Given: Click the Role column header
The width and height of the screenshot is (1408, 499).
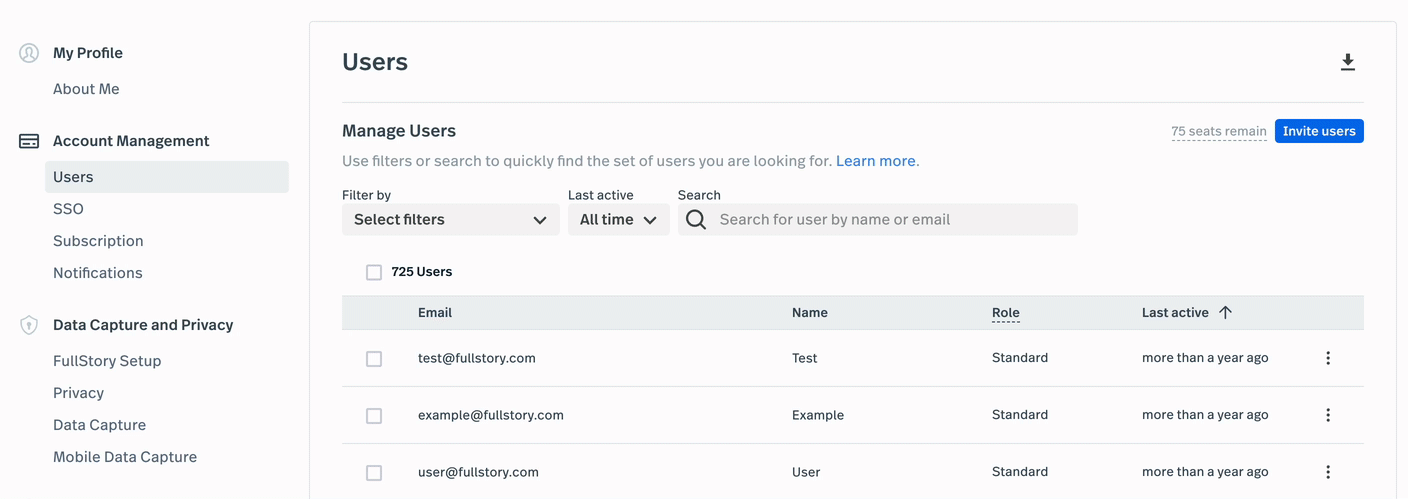Looking at the screenshot, I should coord(1005,313).
